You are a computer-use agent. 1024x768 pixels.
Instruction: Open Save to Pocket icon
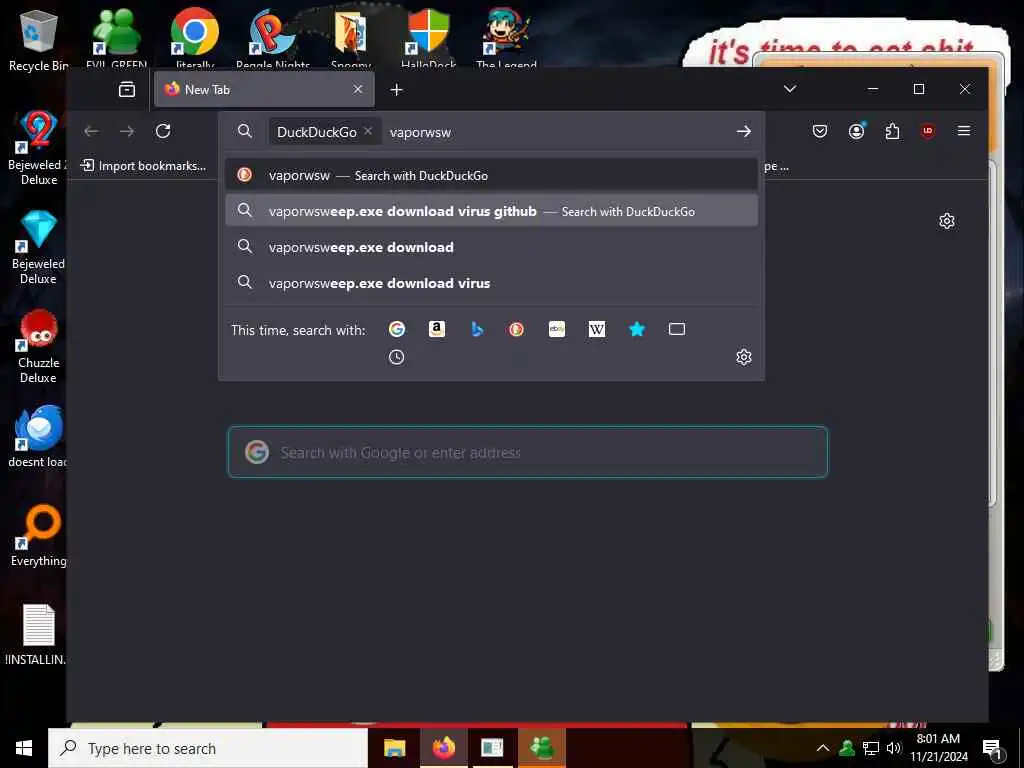[x=820, y=131]
